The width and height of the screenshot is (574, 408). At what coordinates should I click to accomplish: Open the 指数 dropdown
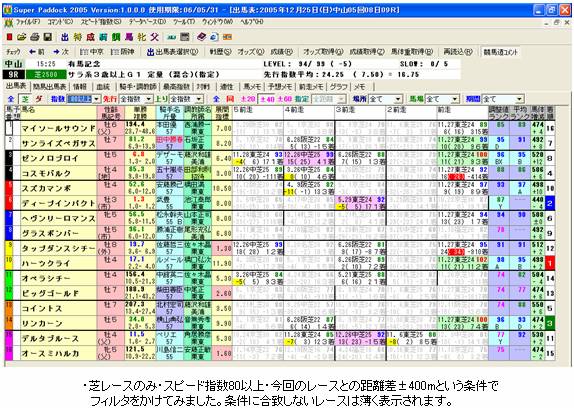click(x=83, y=99)
